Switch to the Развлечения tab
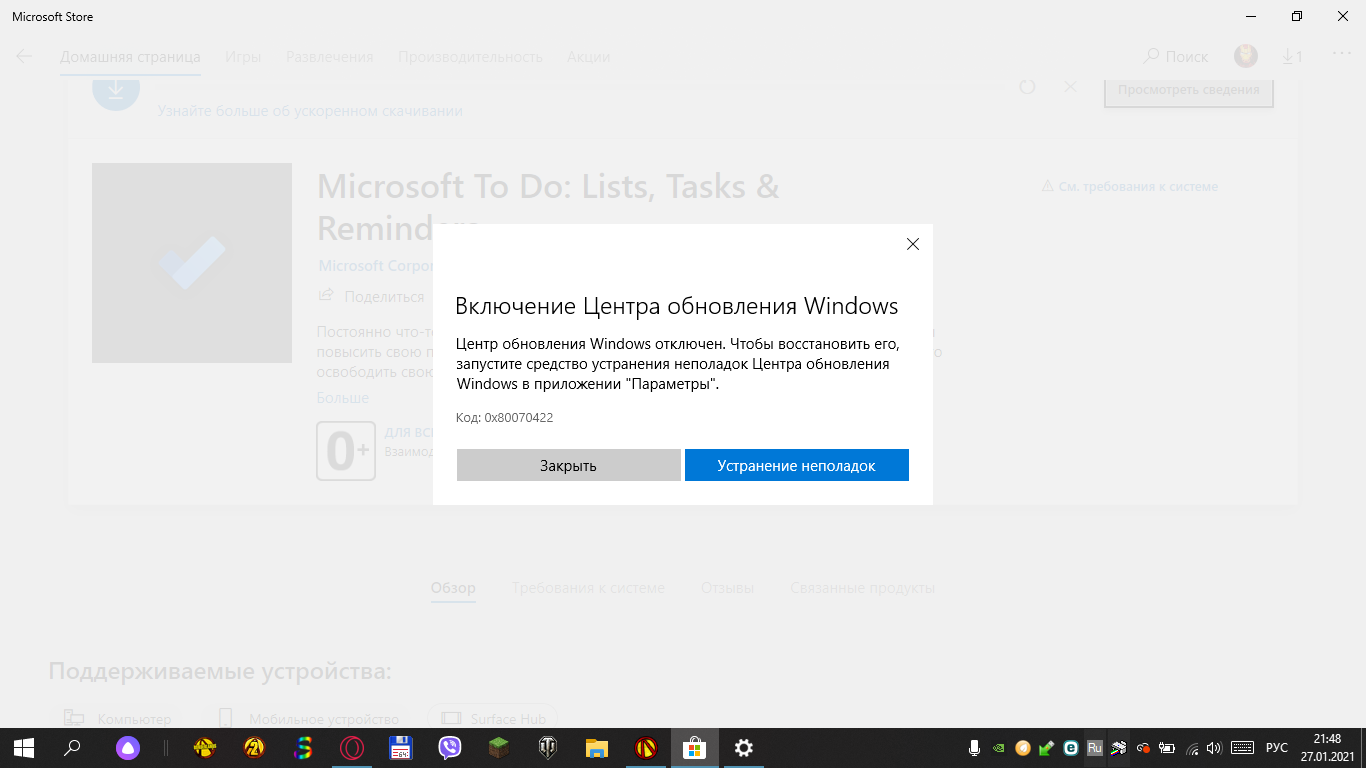The image size is (1366, 768). coord(330,57)
